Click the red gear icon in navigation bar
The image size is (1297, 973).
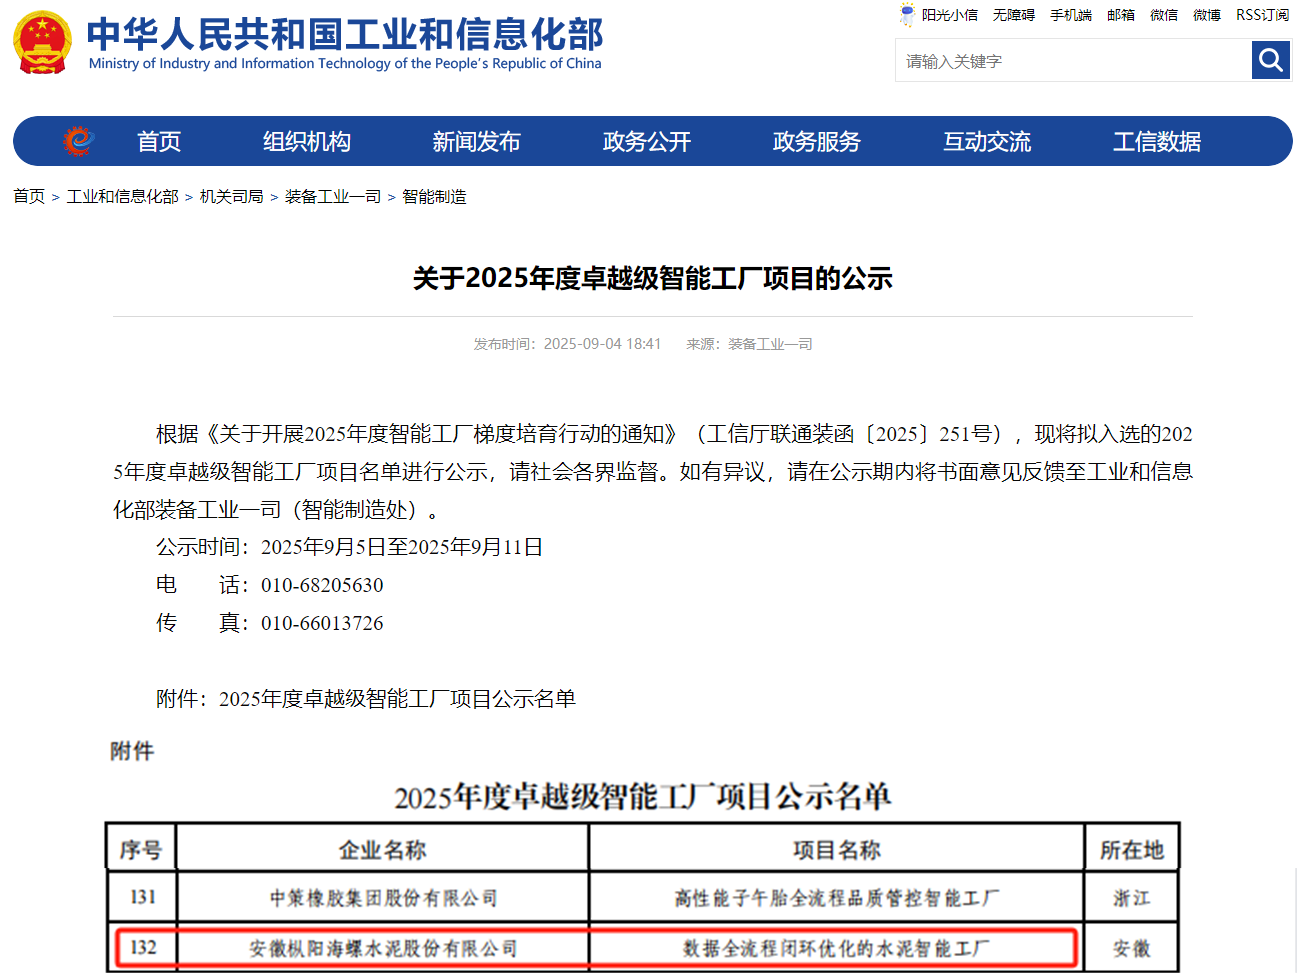pyautogui.click(x=78, y=141)
